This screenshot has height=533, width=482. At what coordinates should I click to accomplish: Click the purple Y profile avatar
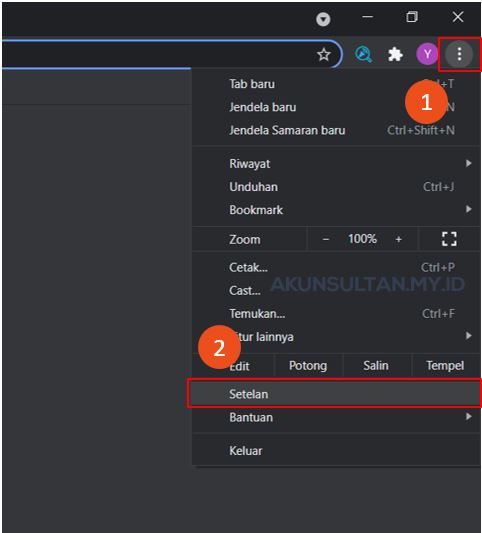tap(427, 54)
